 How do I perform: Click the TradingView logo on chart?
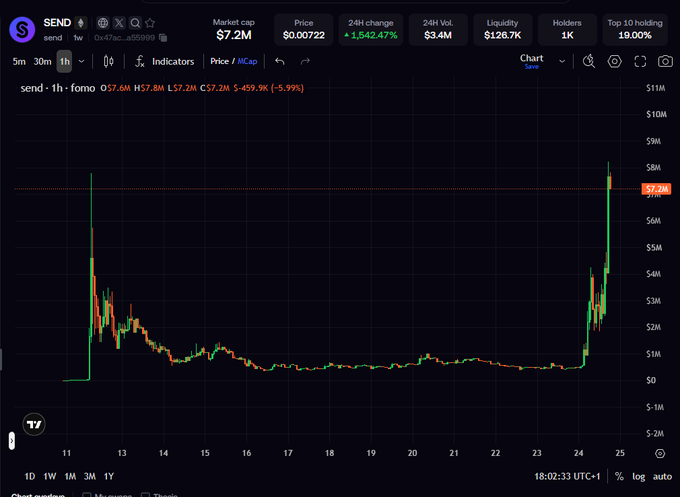pyautogui.click(x=34, y=424)
